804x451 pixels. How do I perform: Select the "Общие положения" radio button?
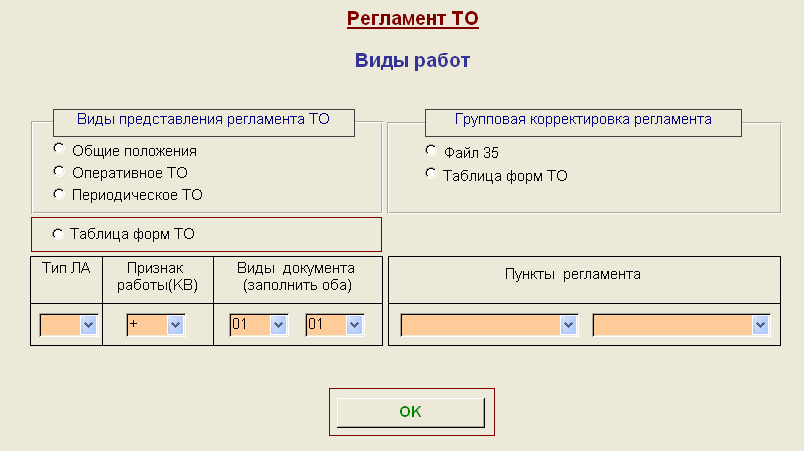[59, 150]
